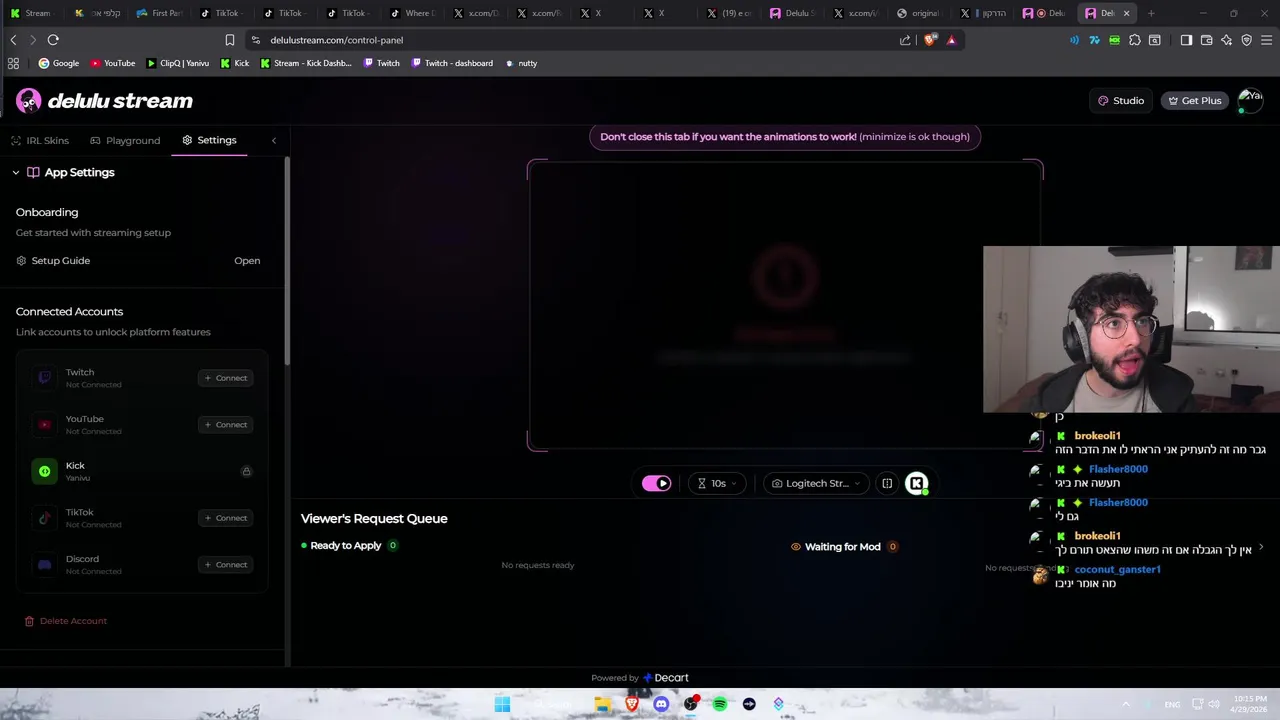Open the YouTube bookmark
This screenshot has height=720, width=1280.
point(113,63)
